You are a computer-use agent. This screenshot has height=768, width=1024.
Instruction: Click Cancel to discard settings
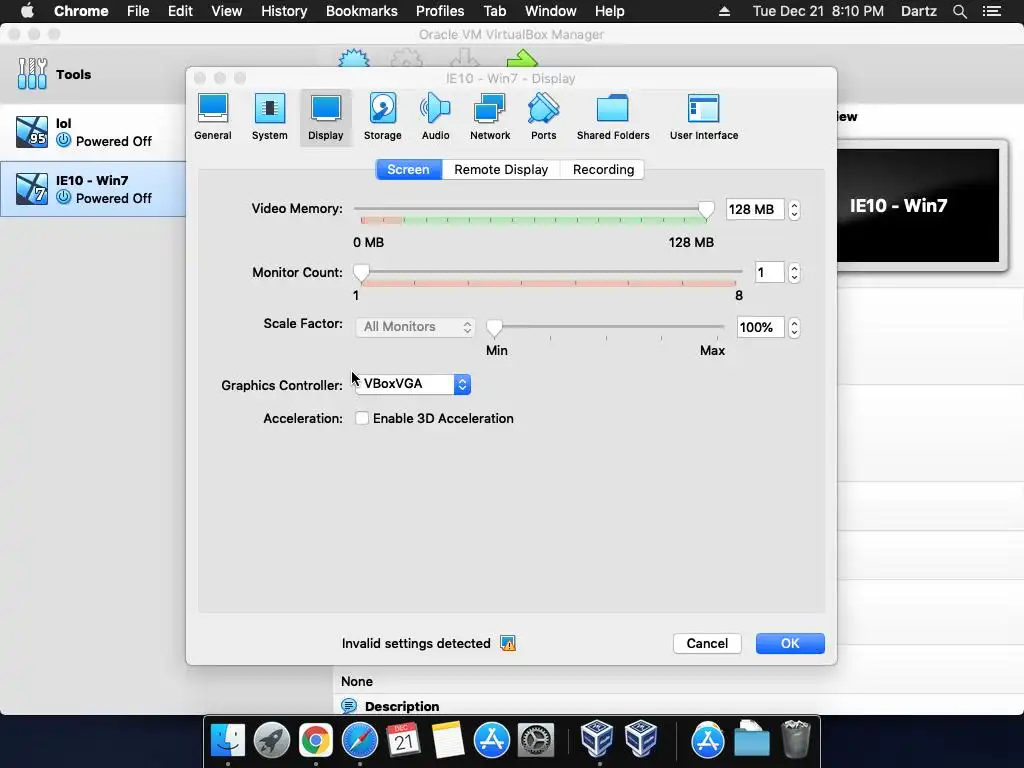[x=707, y=643]
